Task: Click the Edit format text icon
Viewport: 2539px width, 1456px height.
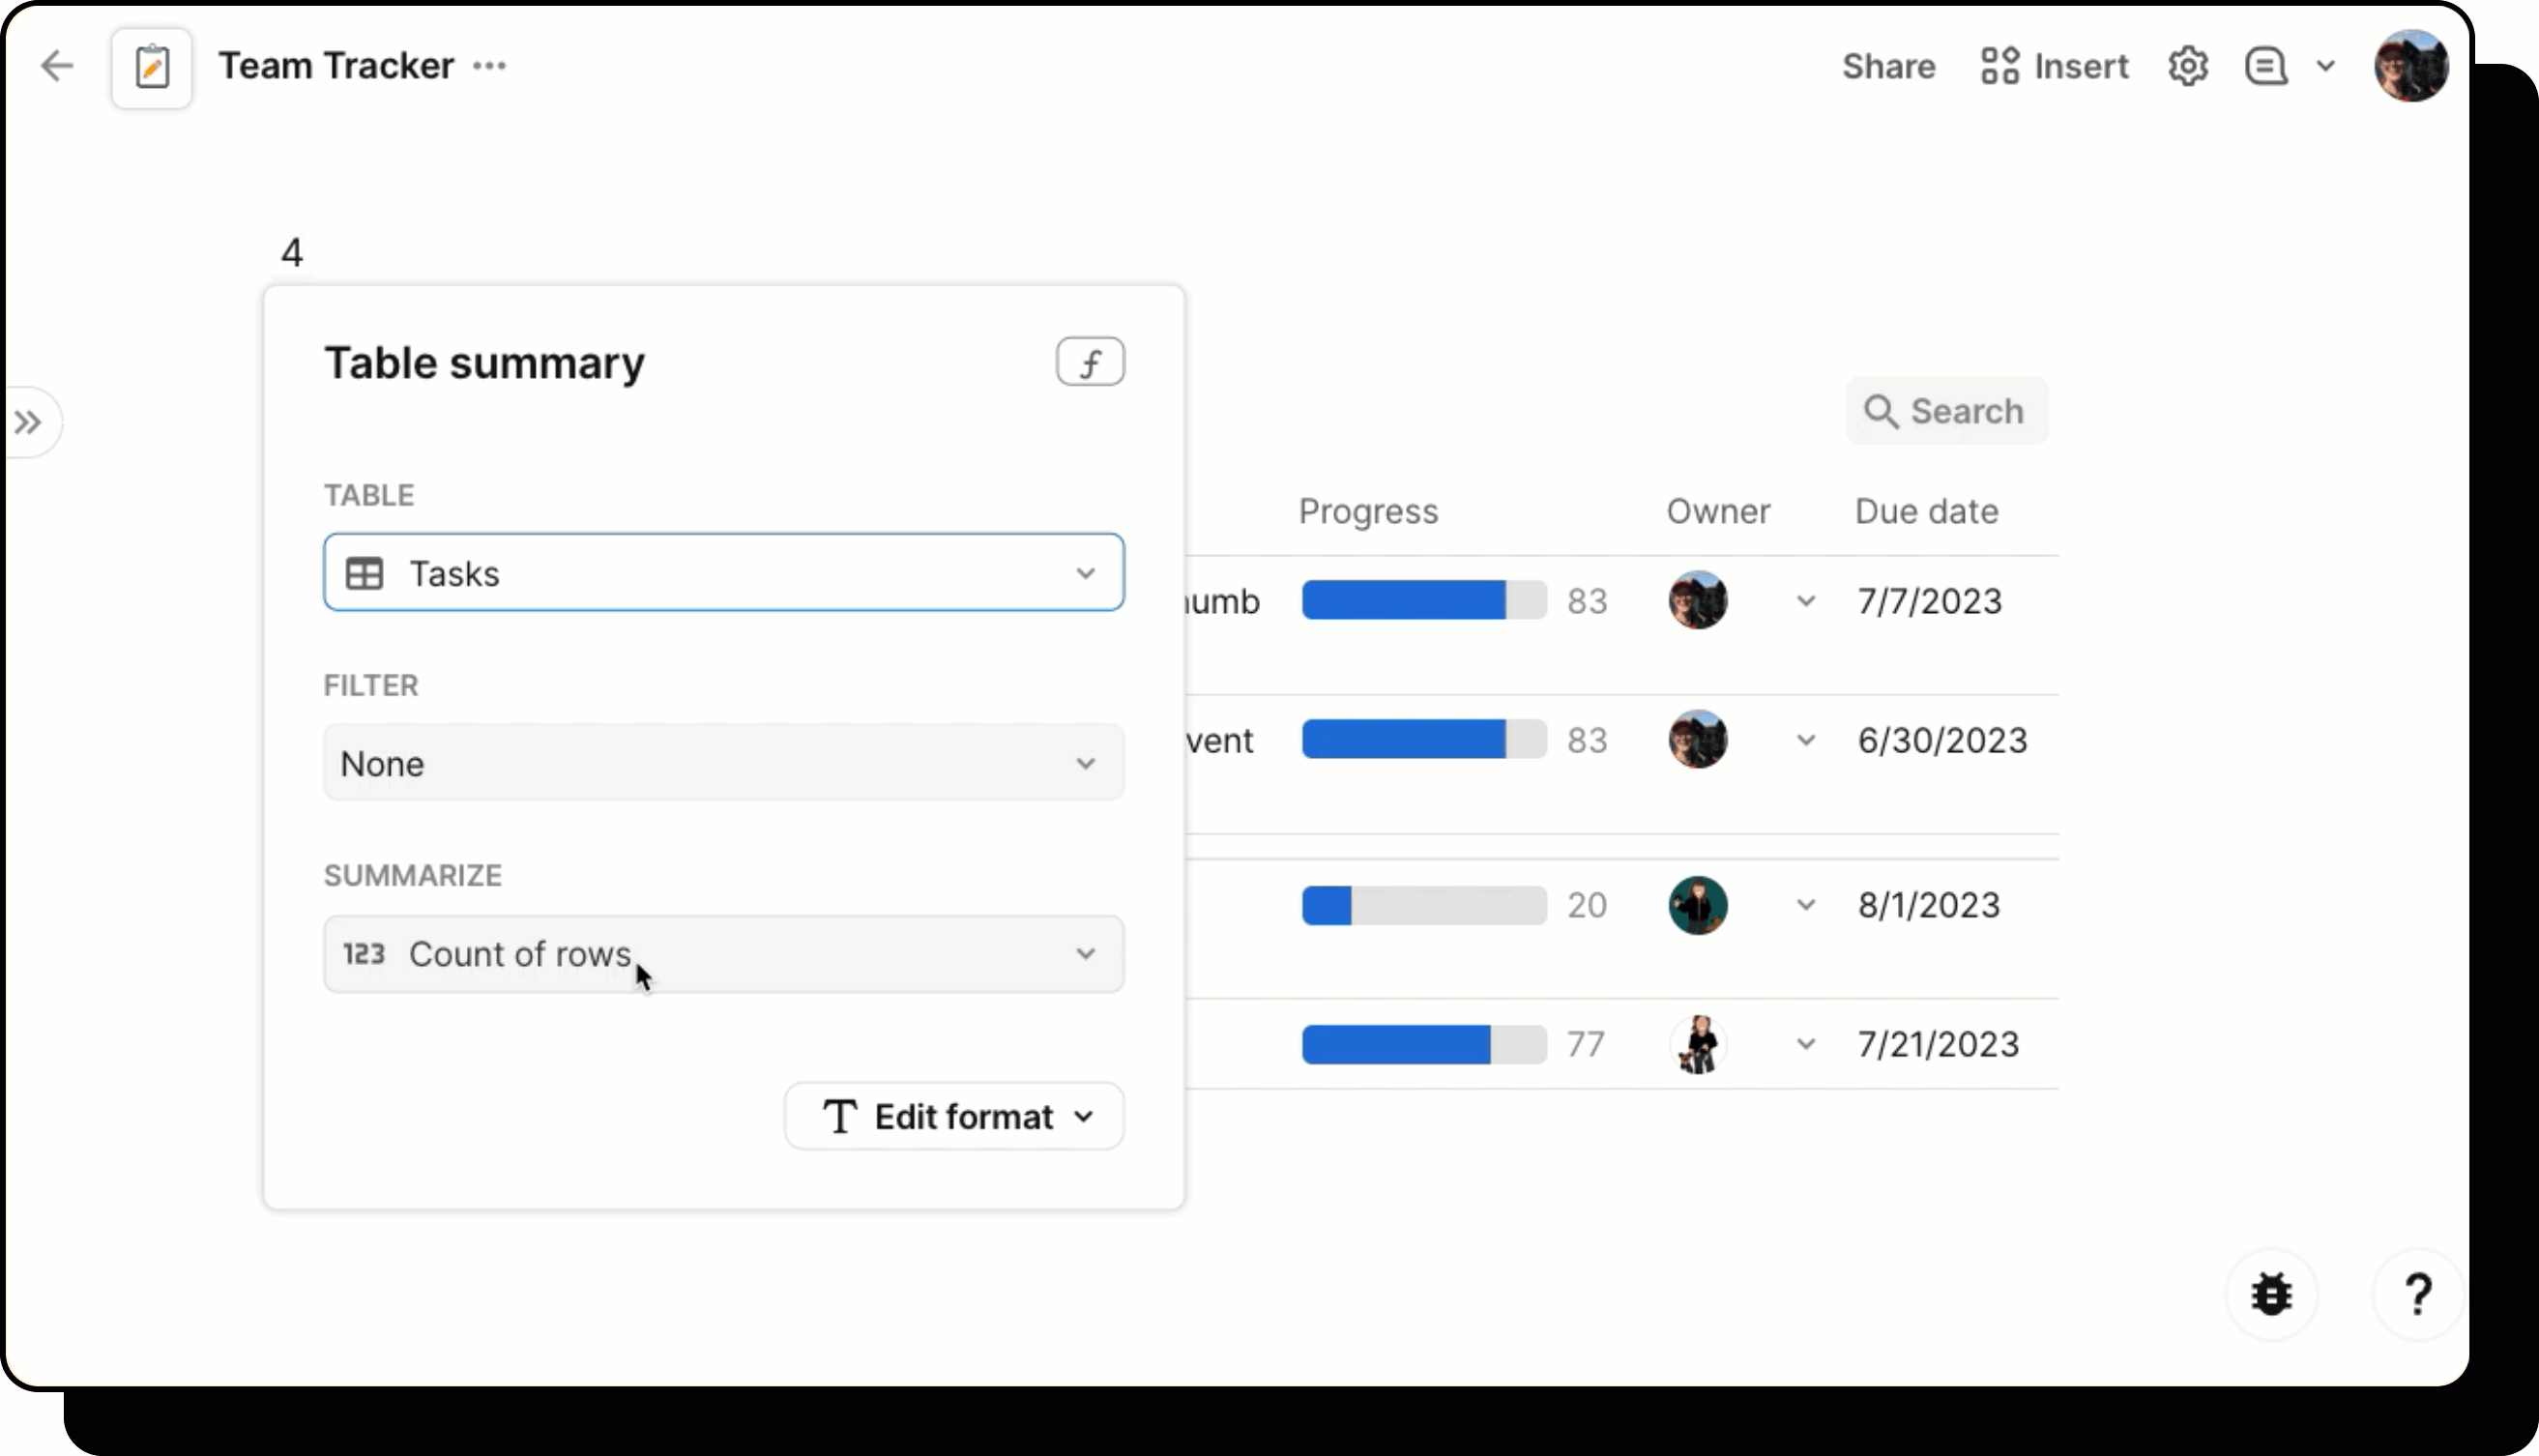Action: point(839,1115)
